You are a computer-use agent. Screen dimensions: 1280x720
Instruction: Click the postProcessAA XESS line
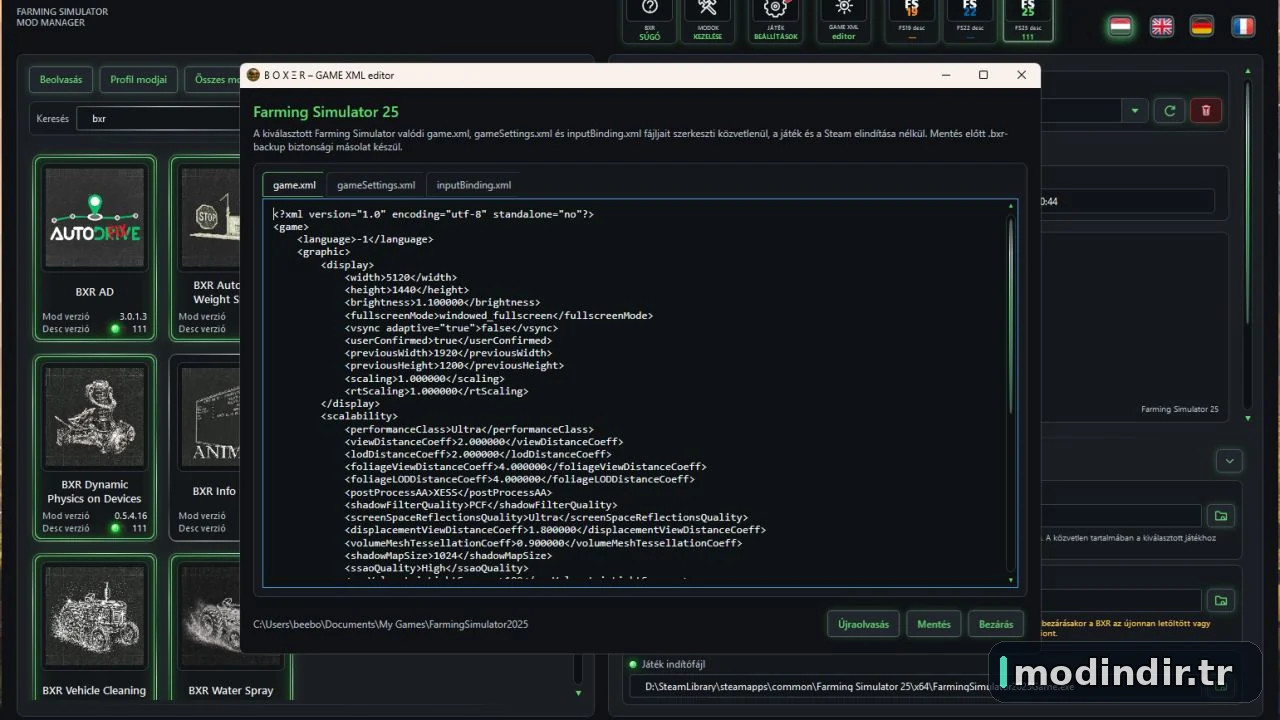click(x=448, y=492)
